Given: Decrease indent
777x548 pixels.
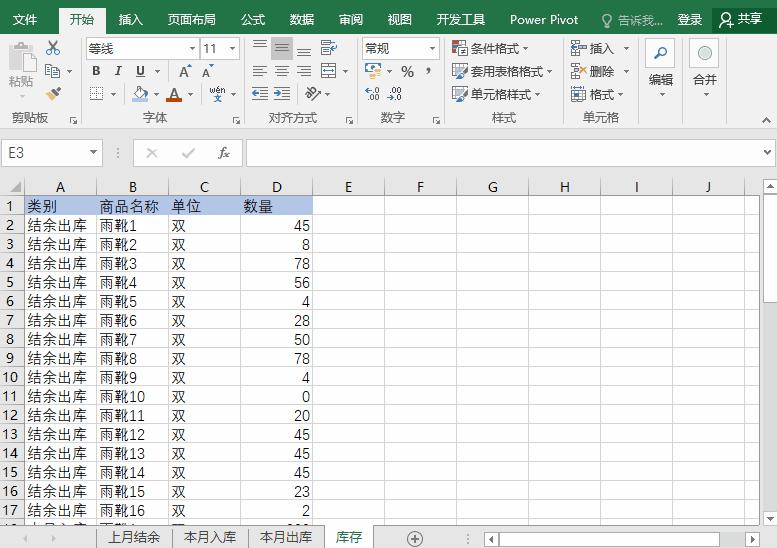Looking at the screenshot, I should coord(260,94).
